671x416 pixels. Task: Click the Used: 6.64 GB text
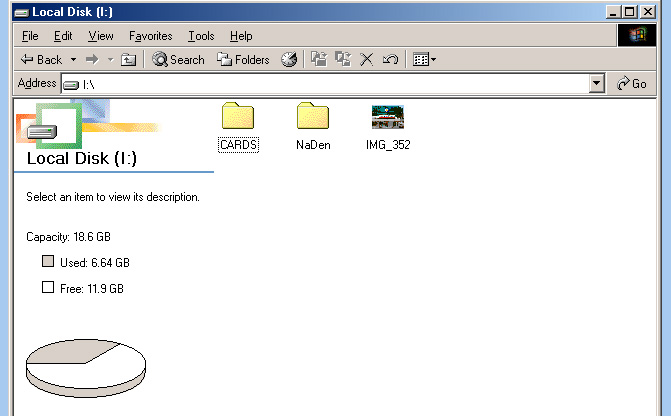point(95,262)
